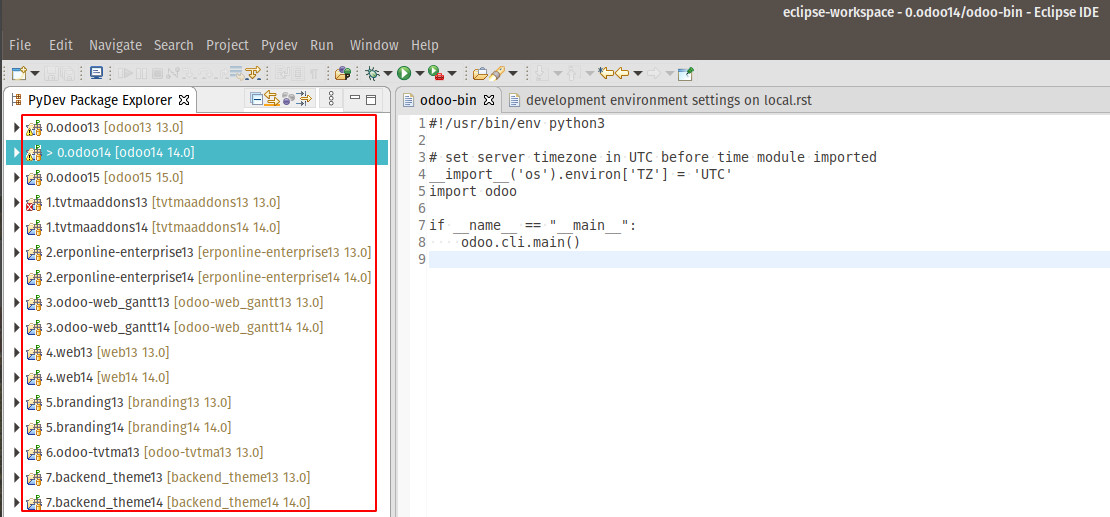The height and width of the screenshot is (517, 1110).
Task: Expand the 4.web14 project node
Action: click(x=16, y=378)
